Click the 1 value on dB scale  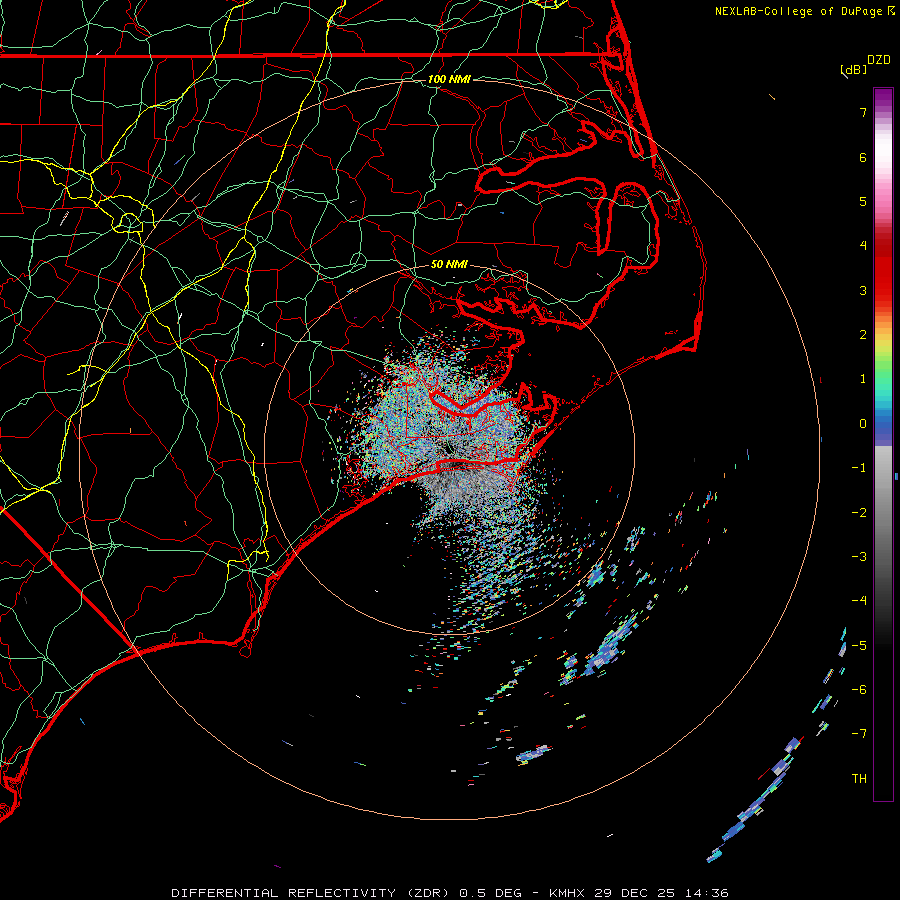(x=863, y=379)
